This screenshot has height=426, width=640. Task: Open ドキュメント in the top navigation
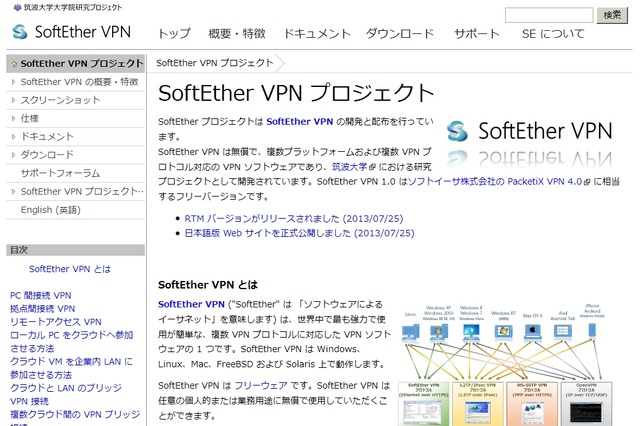pyautogui.click(x=317, y=33)
